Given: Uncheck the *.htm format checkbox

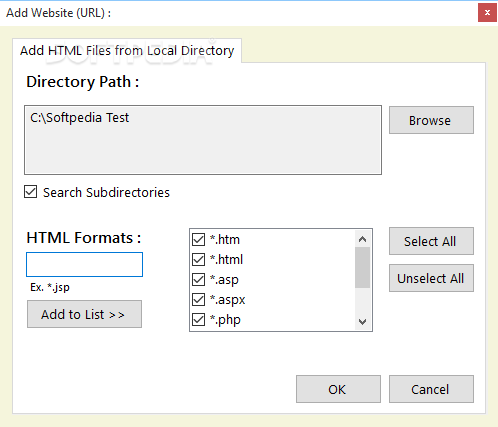Looking at the screenshot, I should click(x=199, y=239).
